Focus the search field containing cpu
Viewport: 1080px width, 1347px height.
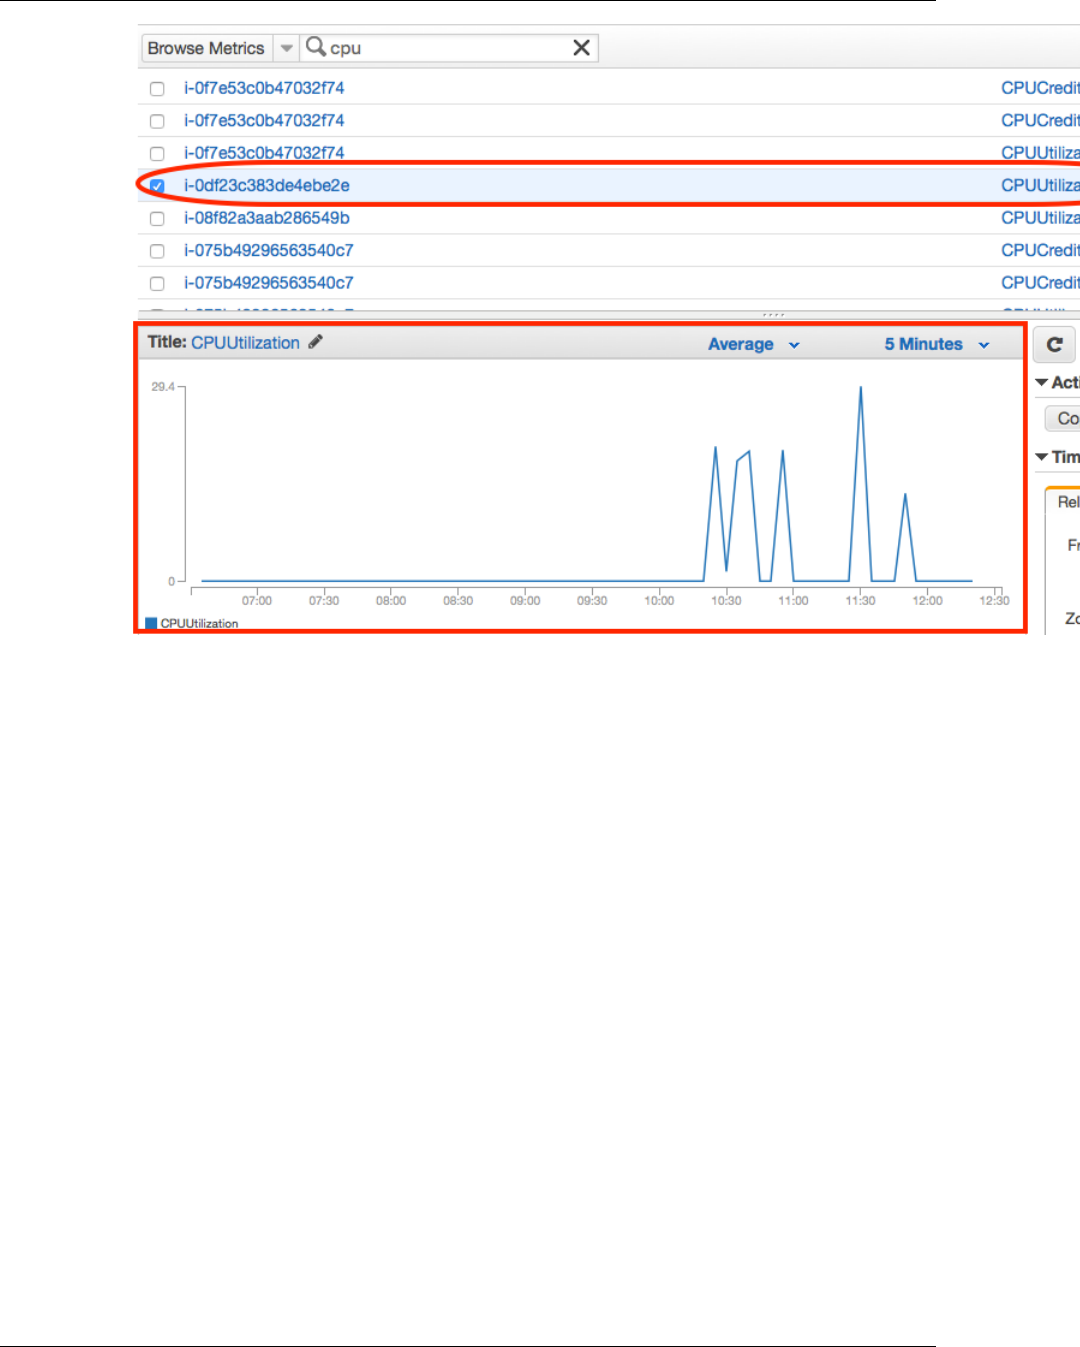[x=448, y=48]
